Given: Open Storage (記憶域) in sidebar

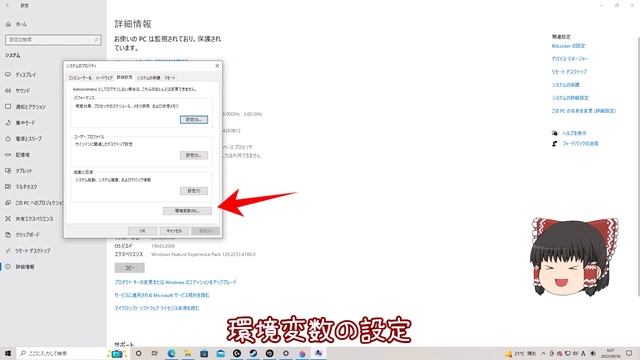Looking at the screenshot, I should 18,155.
